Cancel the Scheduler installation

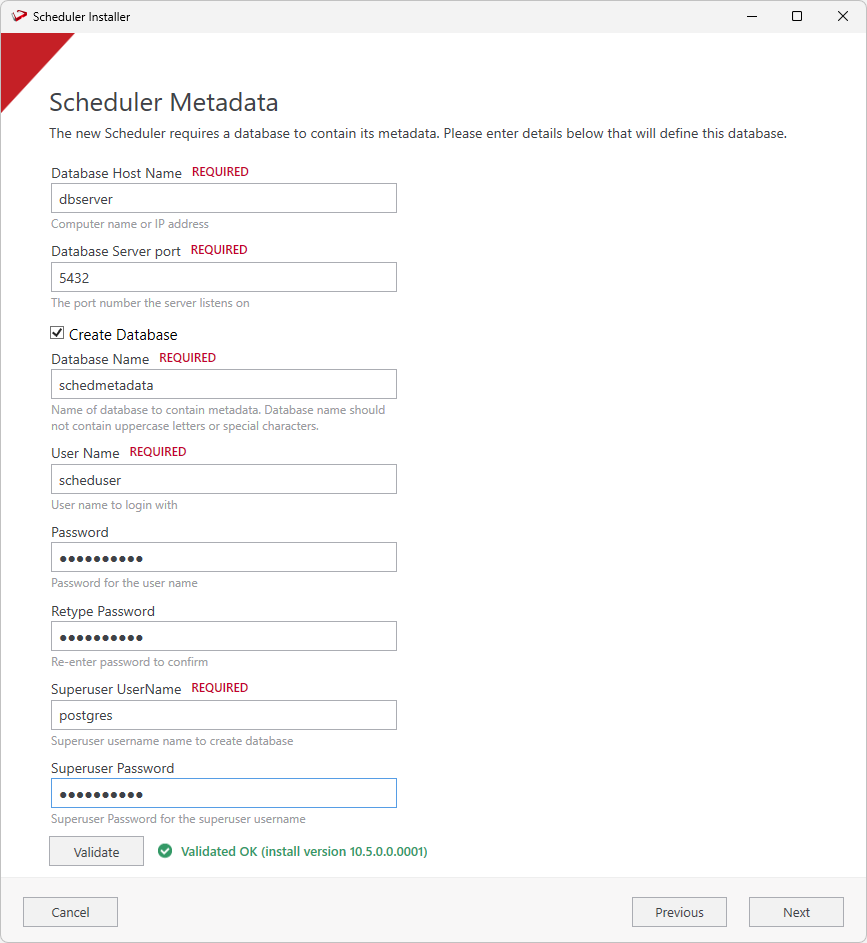(x=70, y=912)
